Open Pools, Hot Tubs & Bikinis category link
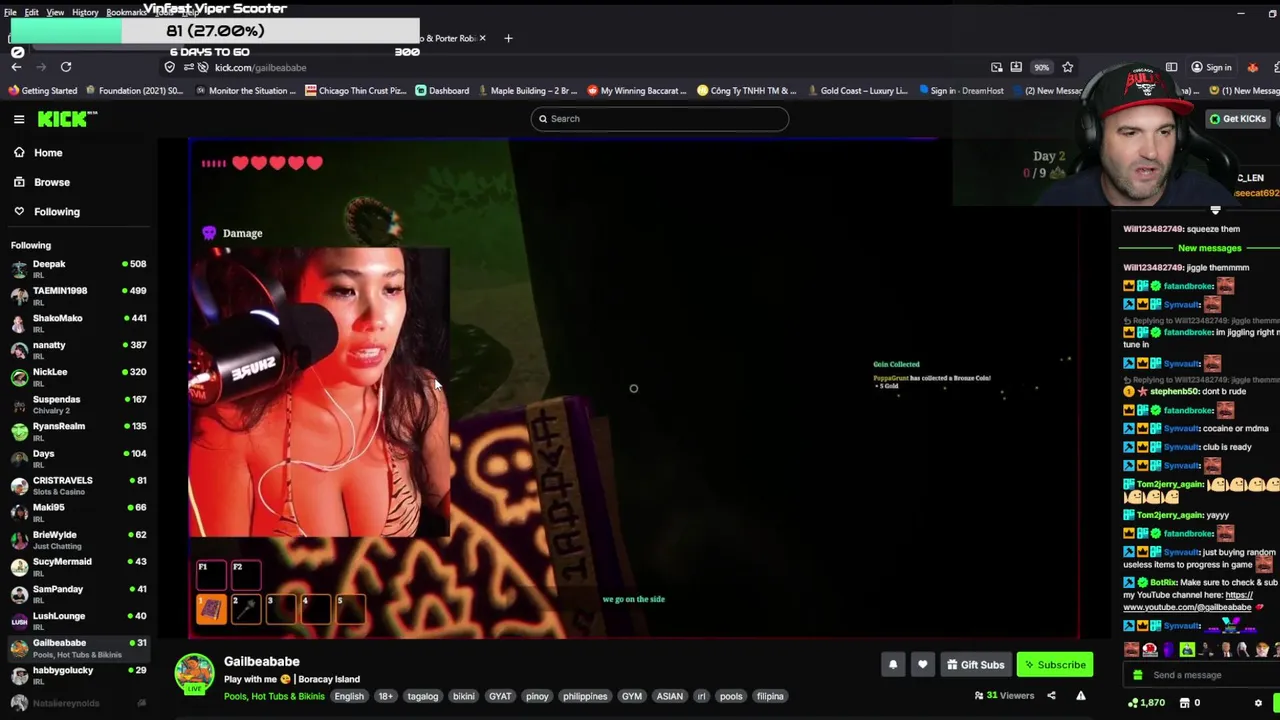The height and width of the screenshot is (720, 1280). pyautogui.click(x=274, y=696)
